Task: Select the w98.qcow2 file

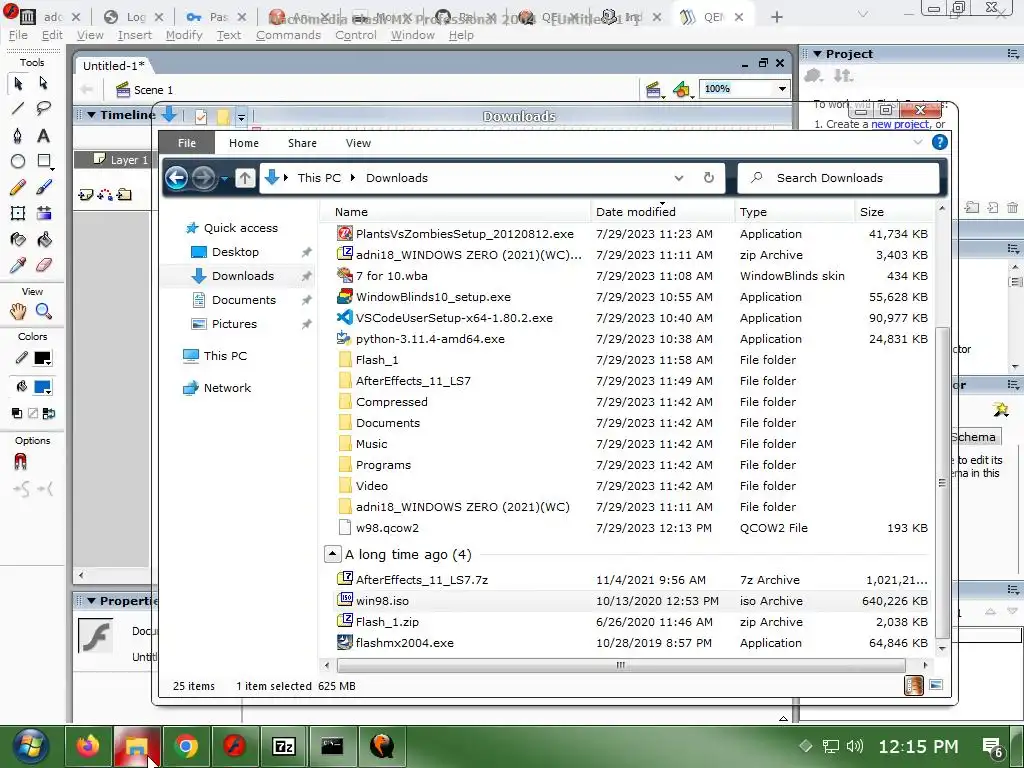Action: pos(387,528)
